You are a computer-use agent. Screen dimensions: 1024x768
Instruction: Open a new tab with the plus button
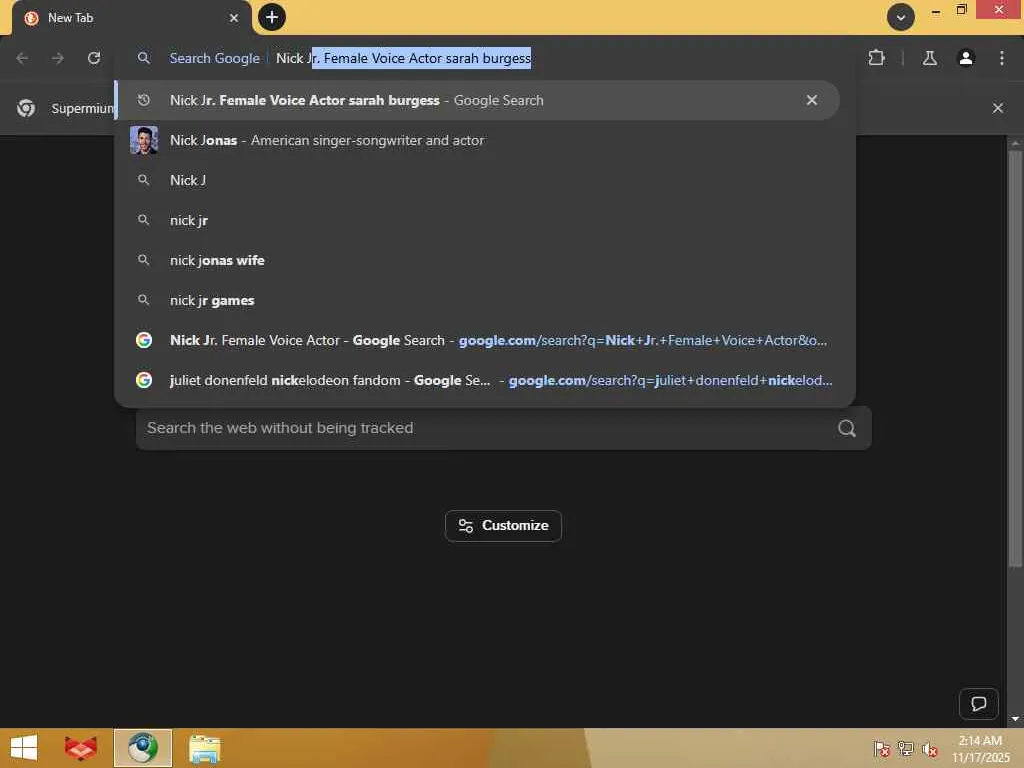coord(272,17)
